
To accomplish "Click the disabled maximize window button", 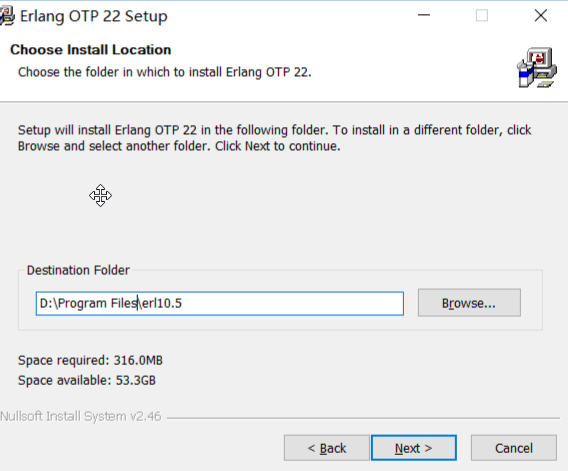I will point(481,16).
